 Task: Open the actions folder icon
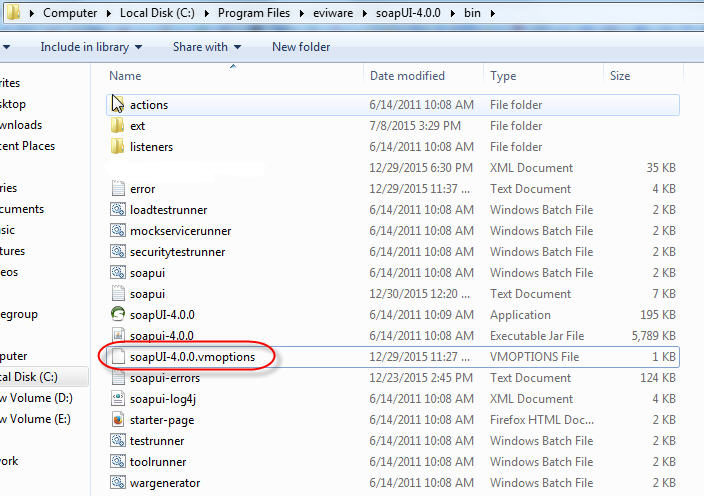117,105
